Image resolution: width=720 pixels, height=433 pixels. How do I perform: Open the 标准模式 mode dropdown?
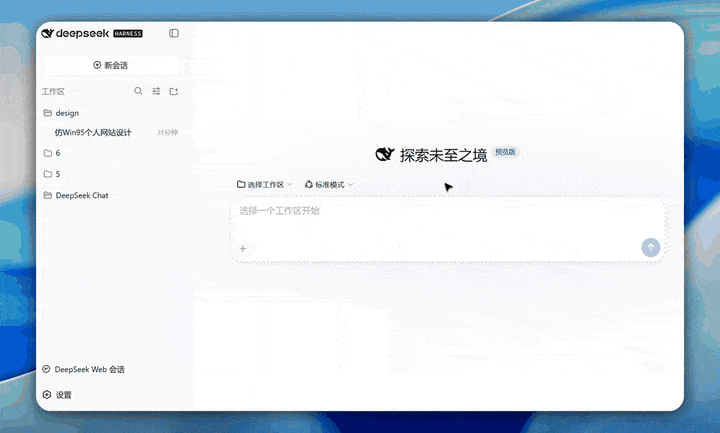click(329, 185)
